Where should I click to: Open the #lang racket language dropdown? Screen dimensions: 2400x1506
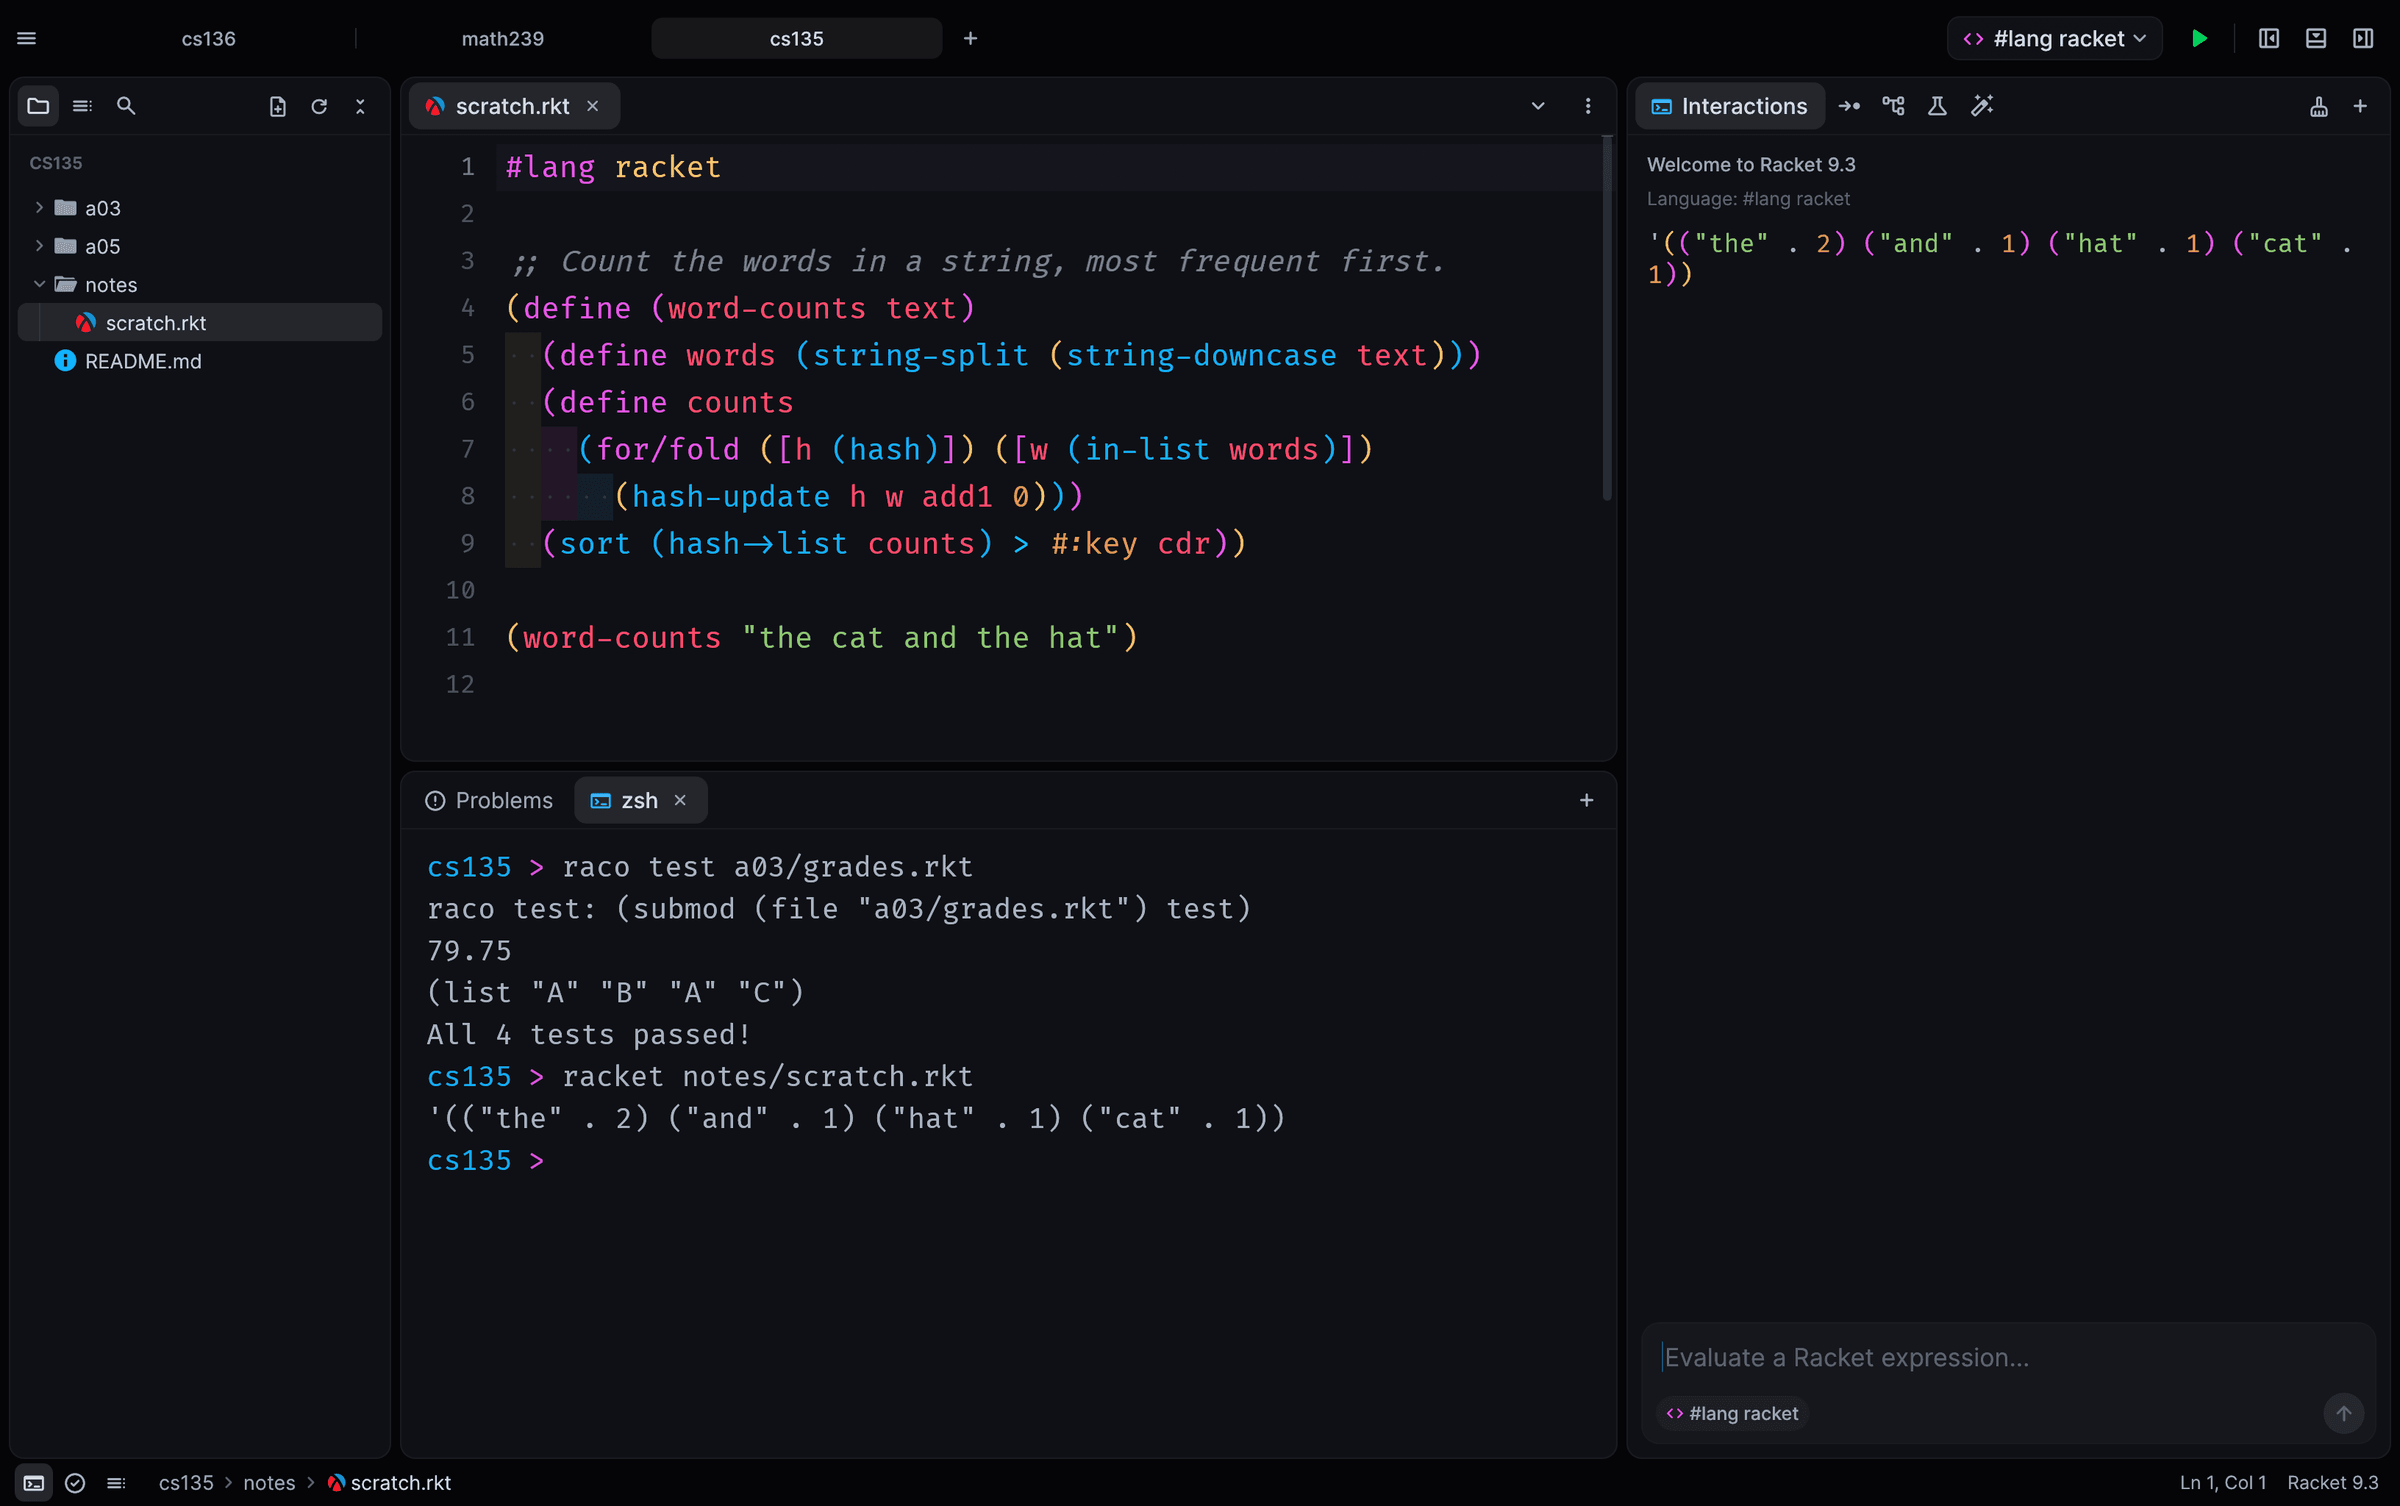tap(2055, 38)
